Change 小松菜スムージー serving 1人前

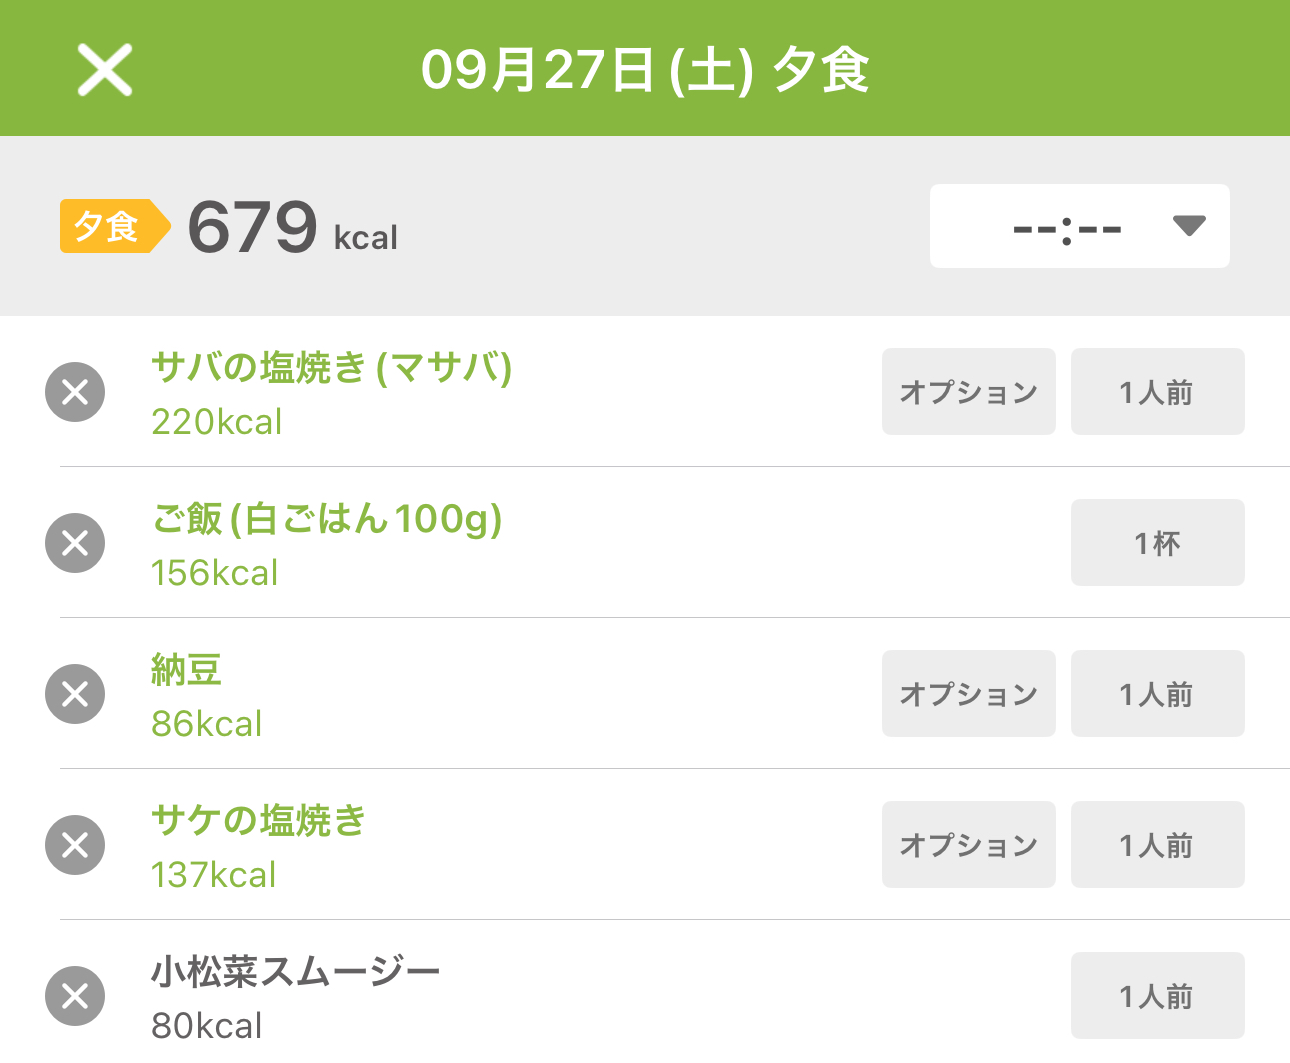tap(1157, 996)
